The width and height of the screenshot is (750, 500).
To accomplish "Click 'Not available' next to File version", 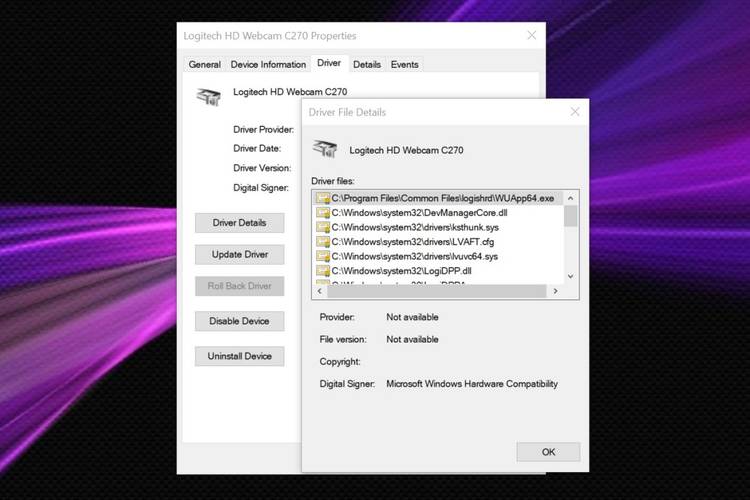I will coord(412,339).
